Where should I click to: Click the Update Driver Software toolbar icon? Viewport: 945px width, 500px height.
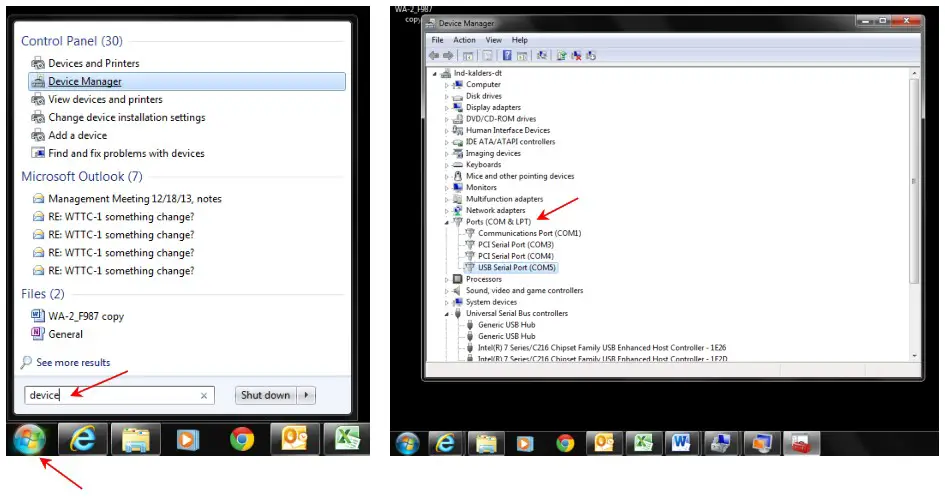(561, 55)
